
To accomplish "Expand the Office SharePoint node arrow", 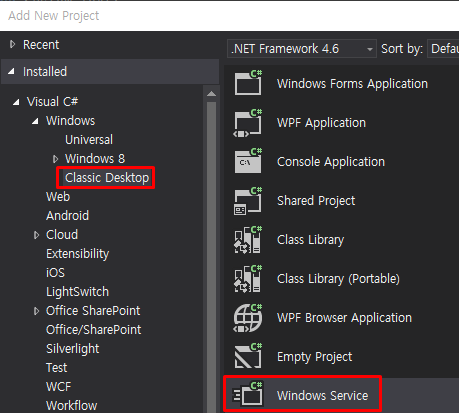I will (x=36, y=311).
